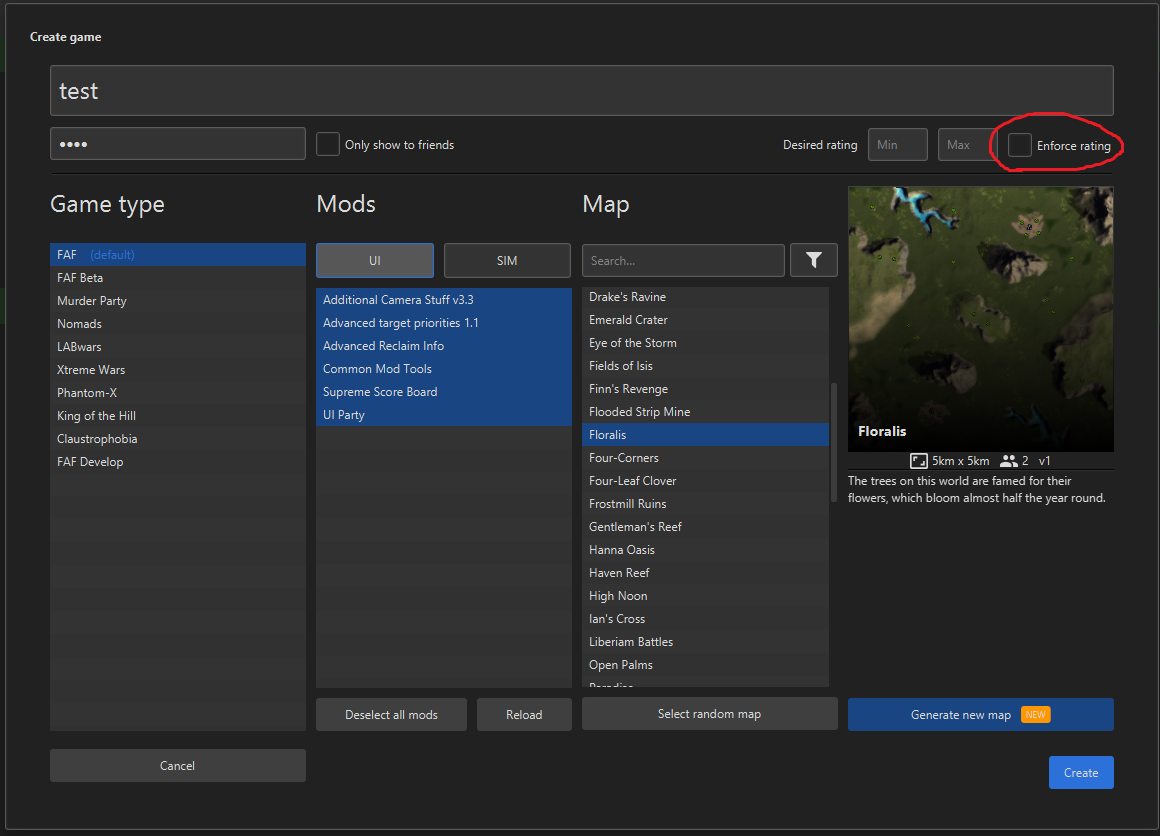Toggle the Supreme Score Board mod

coord(444,391)
